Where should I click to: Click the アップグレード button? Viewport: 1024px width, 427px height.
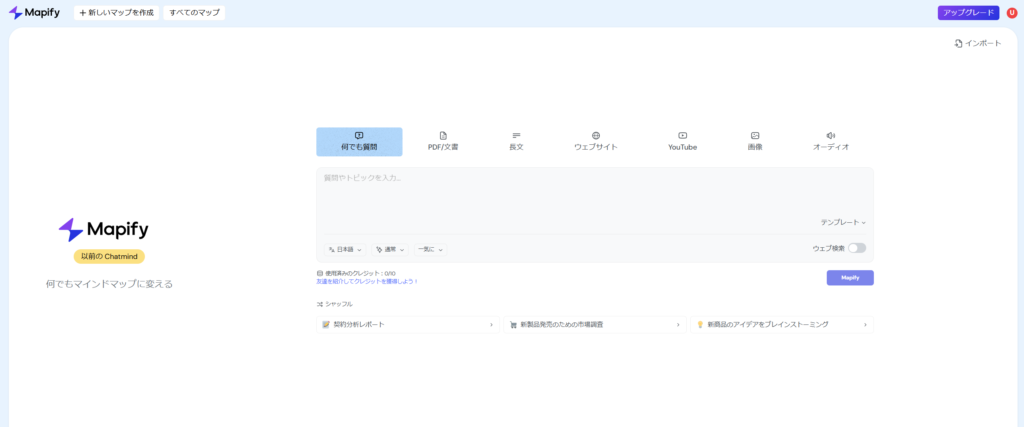pyautogui.click(x=968, y=12)
